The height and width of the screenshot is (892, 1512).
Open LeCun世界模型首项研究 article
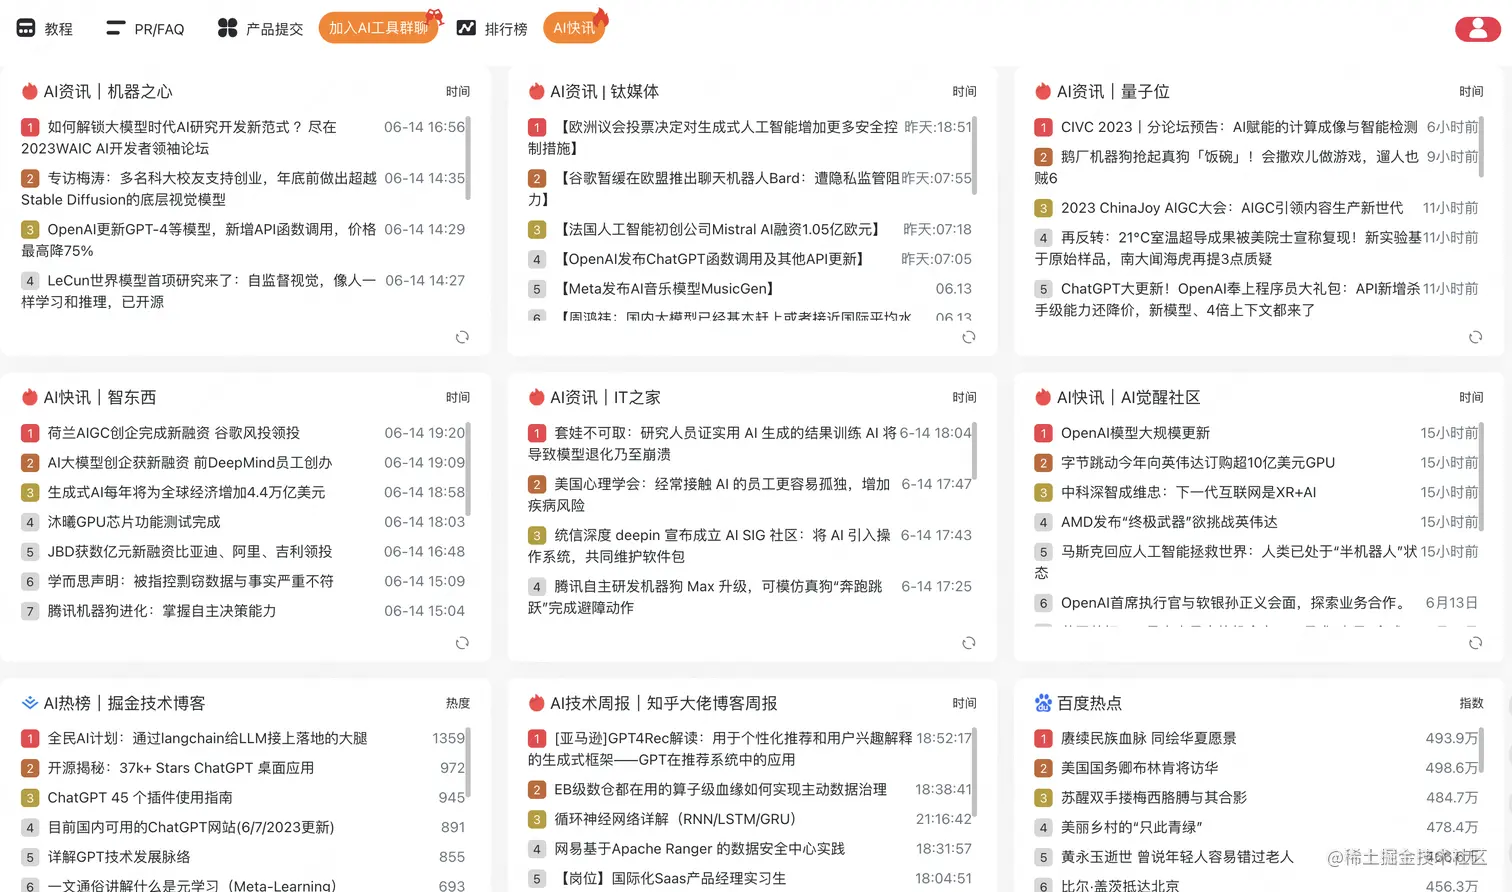pos(198,291)
